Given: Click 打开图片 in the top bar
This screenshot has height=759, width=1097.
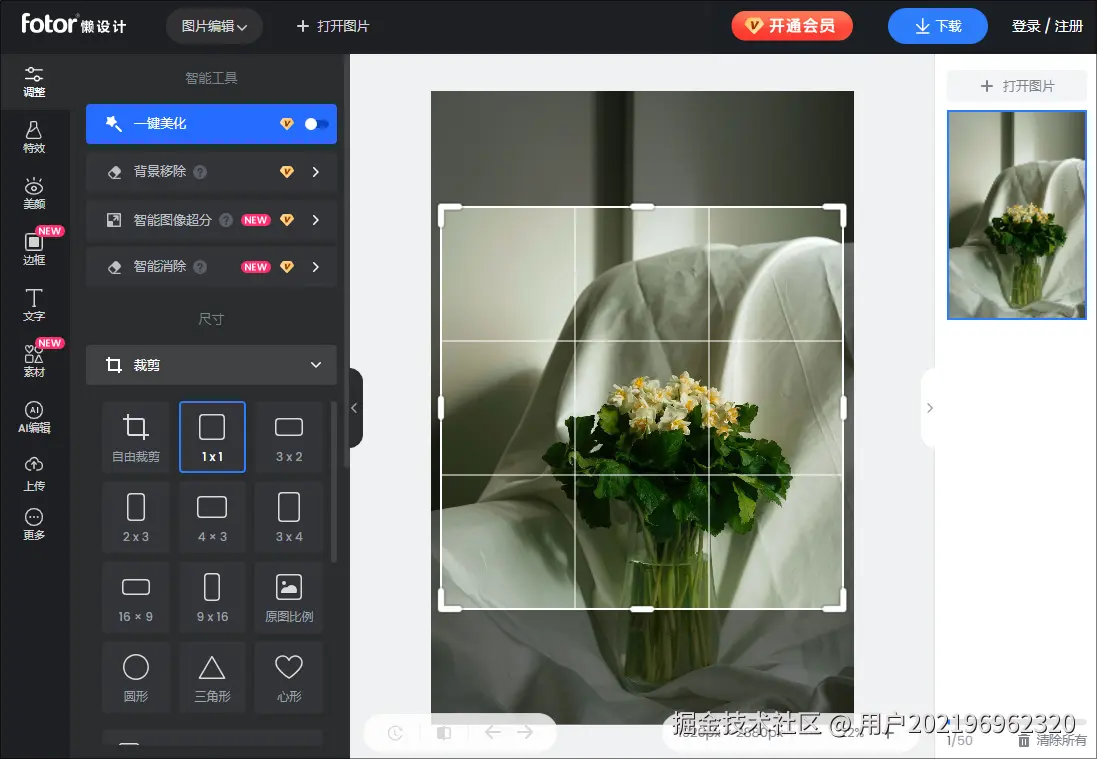Looking at the screenshot, I should 333,27.
